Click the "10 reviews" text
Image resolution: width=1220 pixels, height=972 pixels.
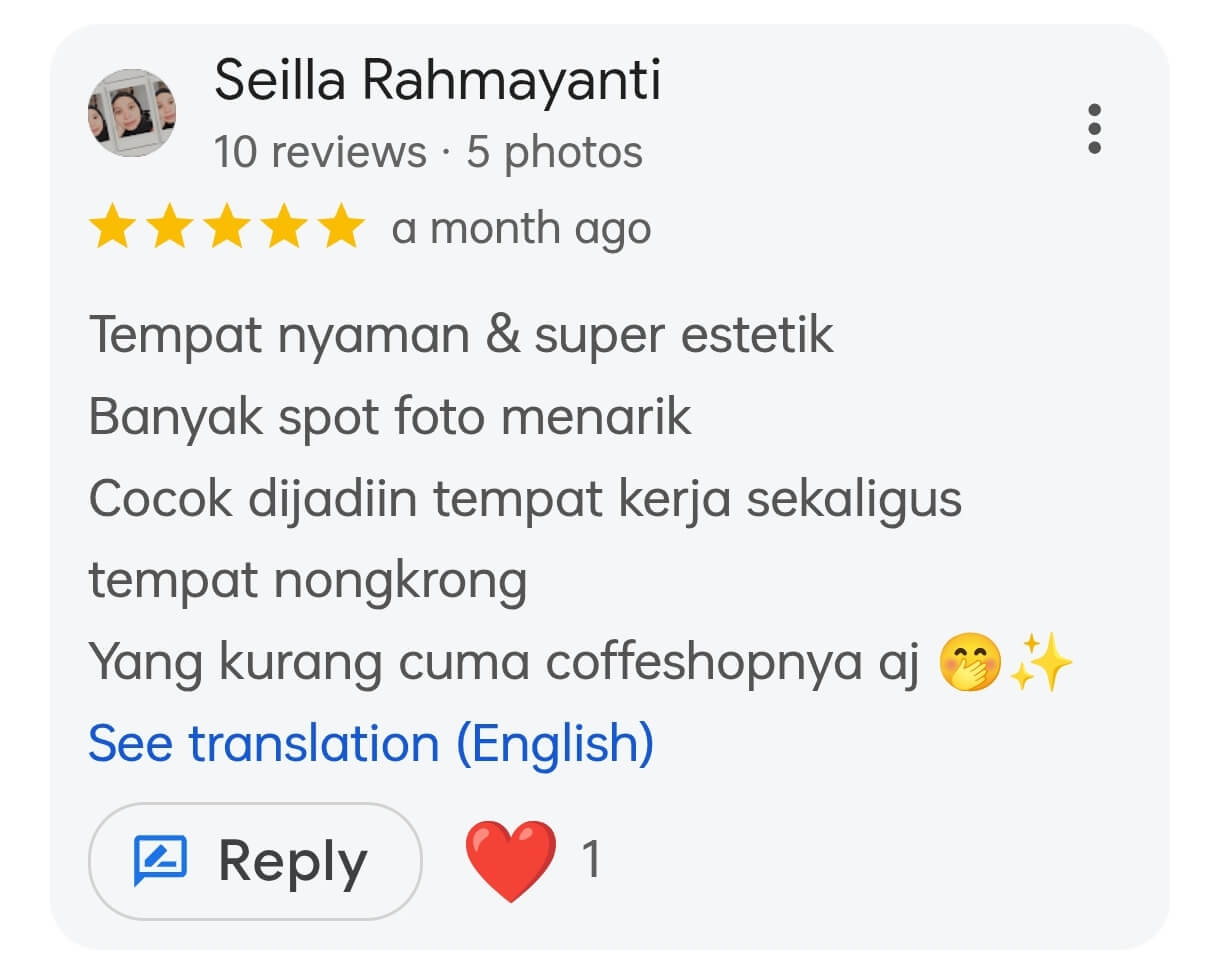320,152
